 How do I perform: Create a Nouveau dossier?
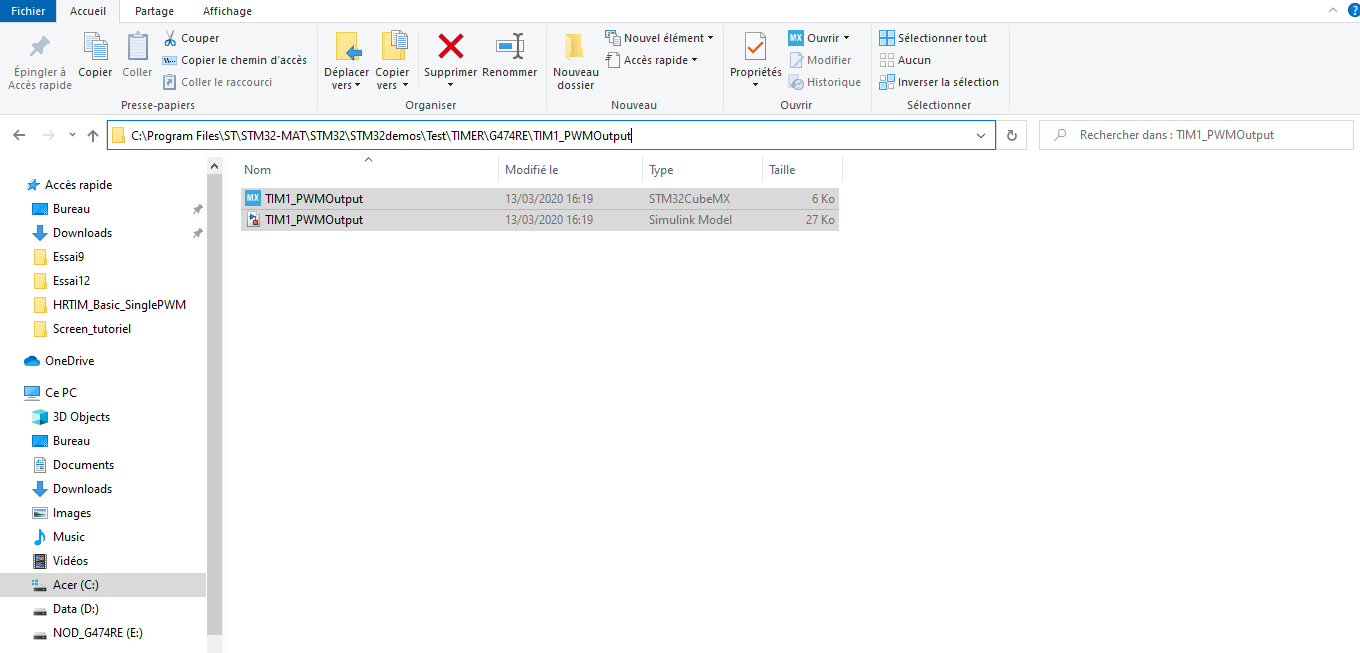(575, 62)
